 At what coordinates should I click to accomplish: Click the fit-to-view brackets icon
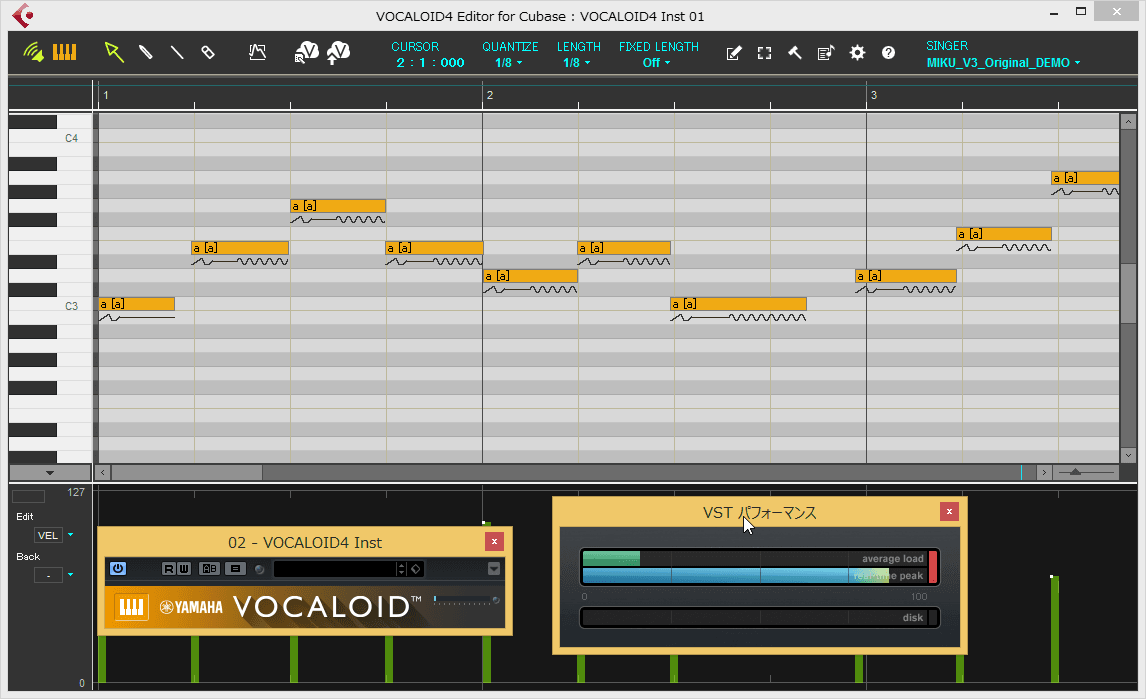(x=764, y=53)
